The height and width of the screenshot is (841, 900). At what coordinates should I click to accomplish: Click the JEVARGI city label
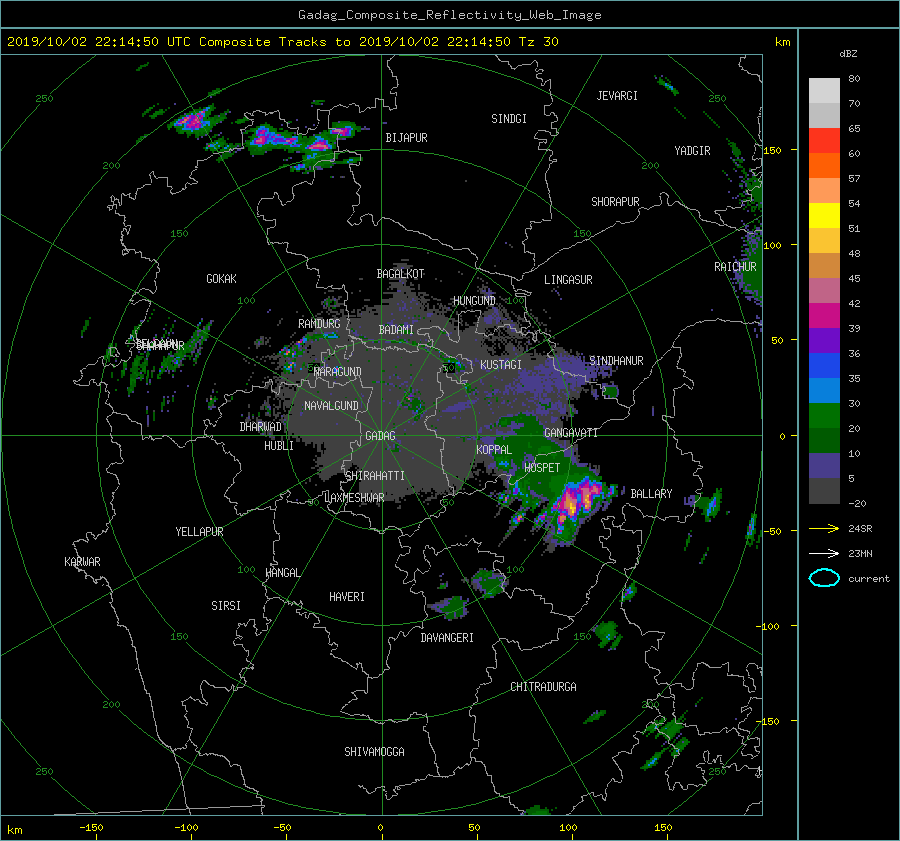click(x=617, y=96)
